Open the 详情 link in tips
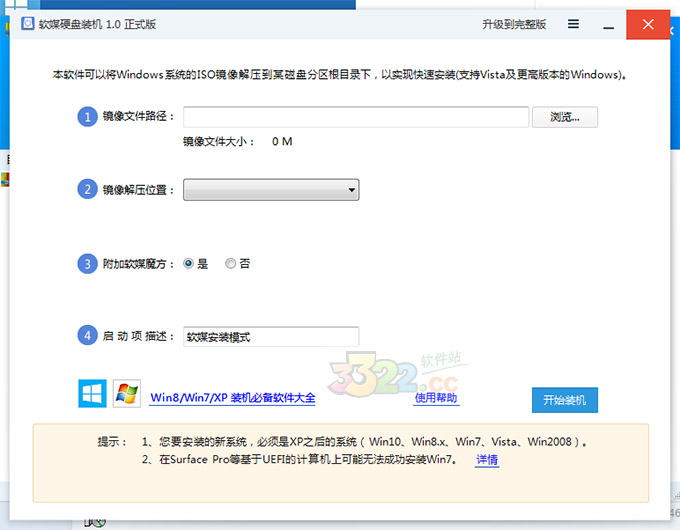The width and height of the screenshot is (680, 530). point(487,459)
